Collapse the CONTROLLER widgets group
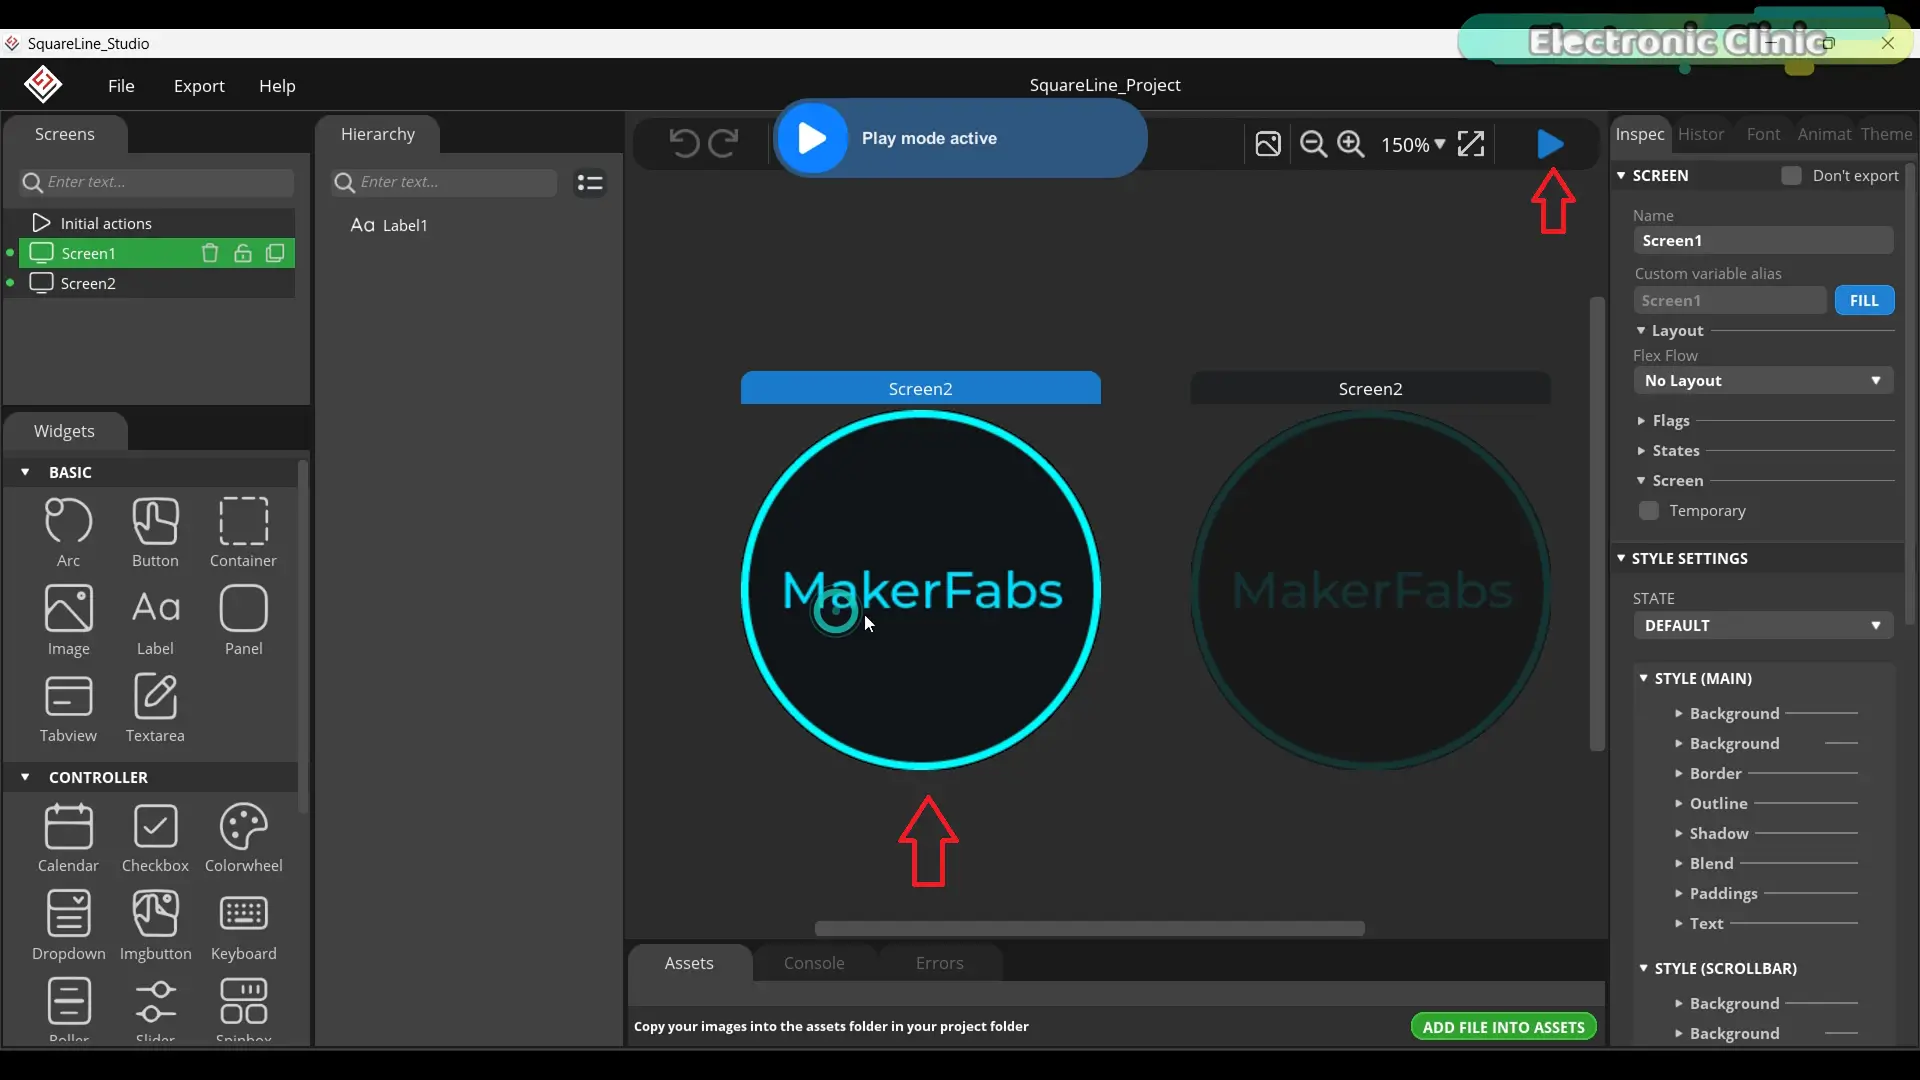1920x1080 pixels. [25, 777]
